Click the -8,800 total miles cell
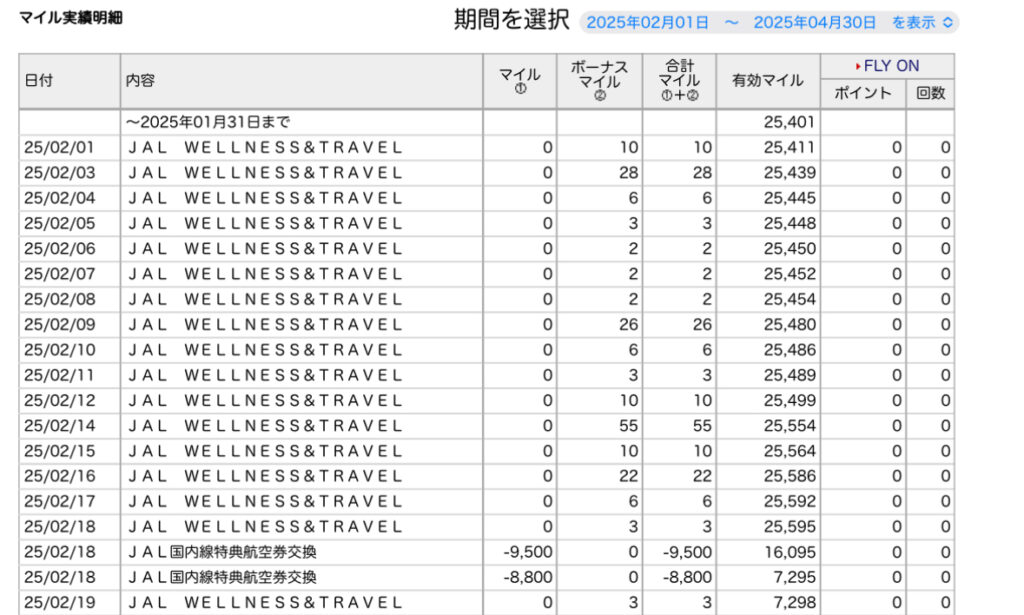Viewport: 1024px width, 615px height. click(x=687, y=577)
